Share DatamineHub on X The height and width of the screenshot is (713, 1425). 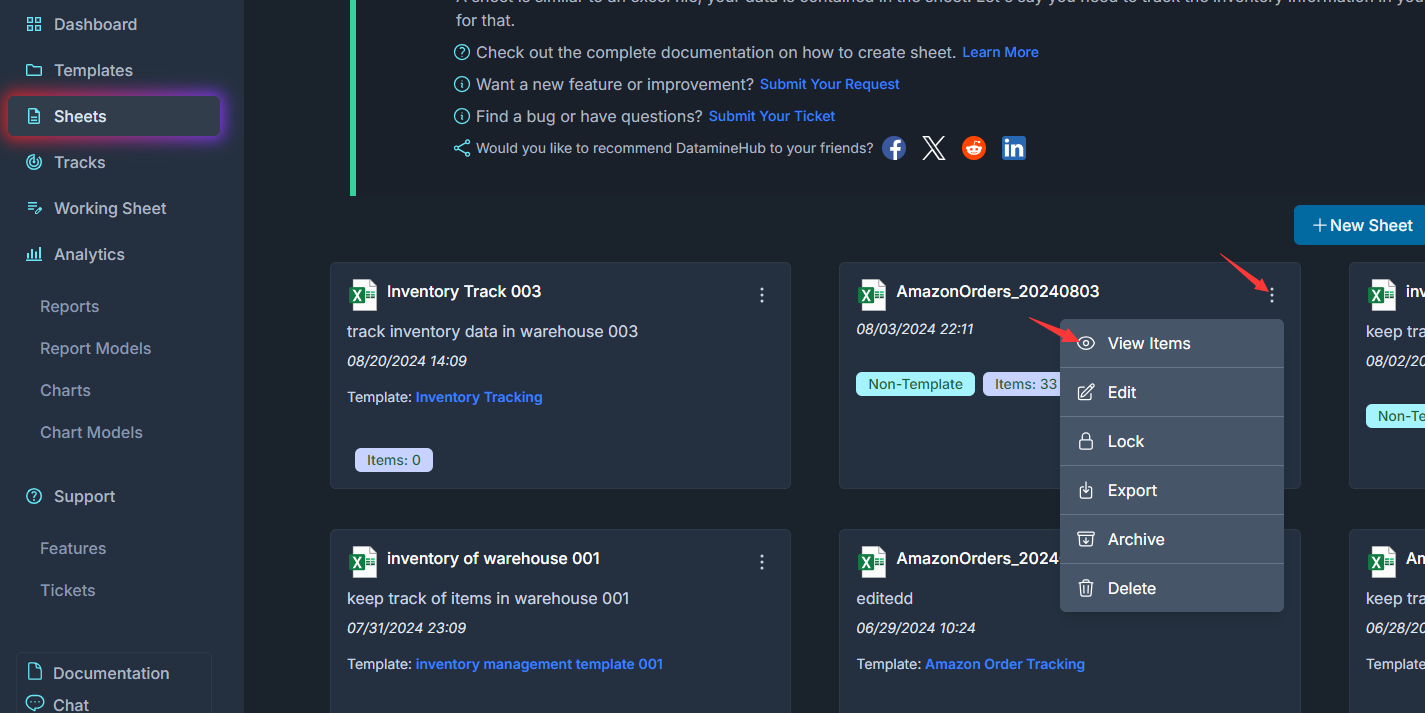934,149
